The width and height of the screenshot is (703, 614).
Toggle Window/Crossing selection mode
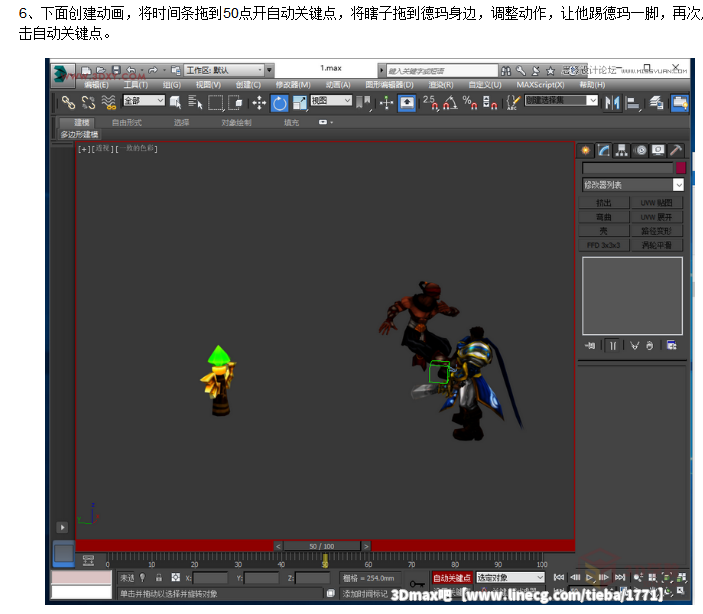tap(235, 103)
